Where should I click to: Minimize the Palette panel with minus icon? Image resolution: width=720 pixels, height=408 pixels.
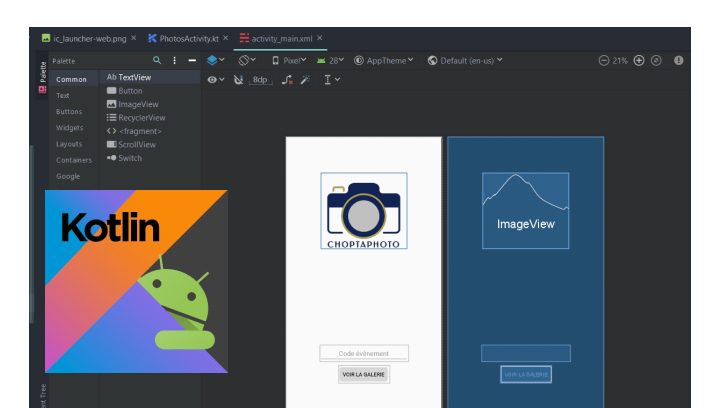(x=192, y=60)
